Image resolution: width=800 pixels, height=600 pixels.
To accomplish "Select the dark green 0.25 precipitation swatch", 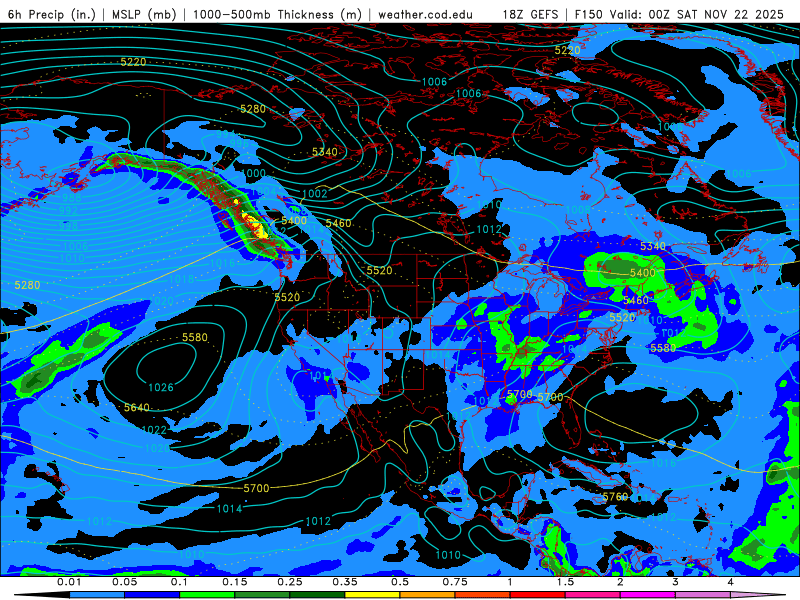I will (317, 595).
